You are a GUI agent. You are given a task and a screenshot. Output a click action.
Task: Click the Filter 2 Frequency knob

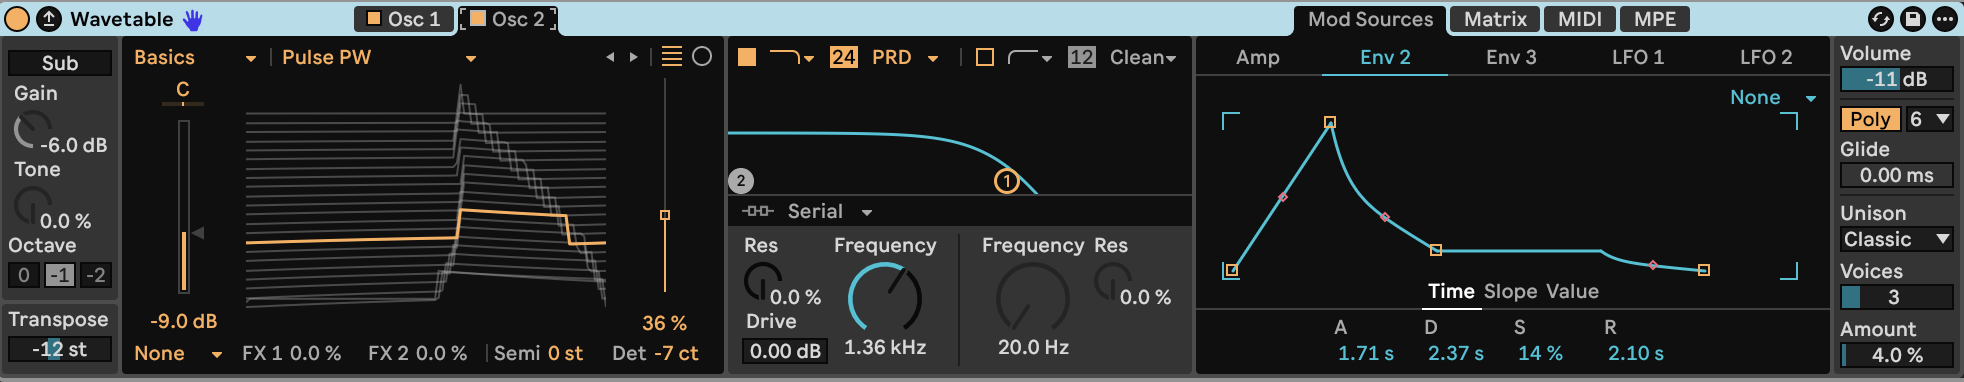coord(1033,297)
